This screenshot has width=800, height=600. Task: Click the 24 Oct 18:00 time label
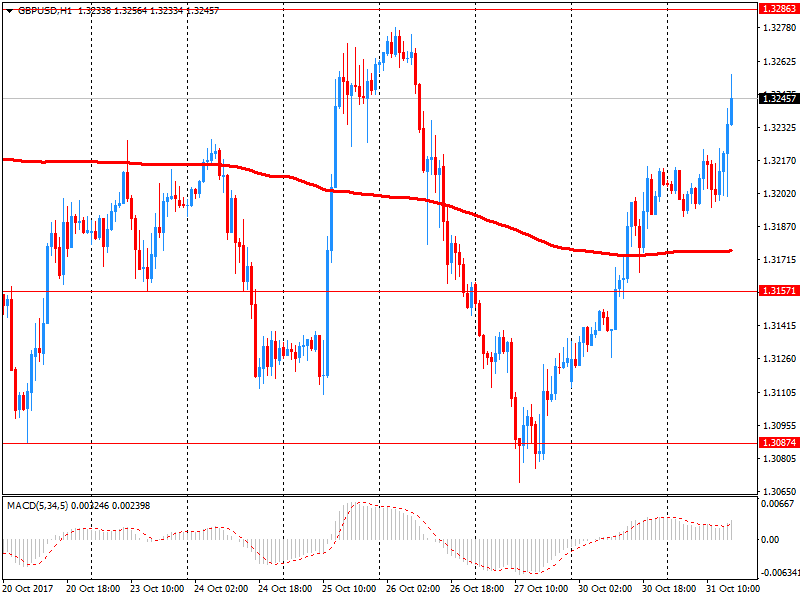pos(285,589)
